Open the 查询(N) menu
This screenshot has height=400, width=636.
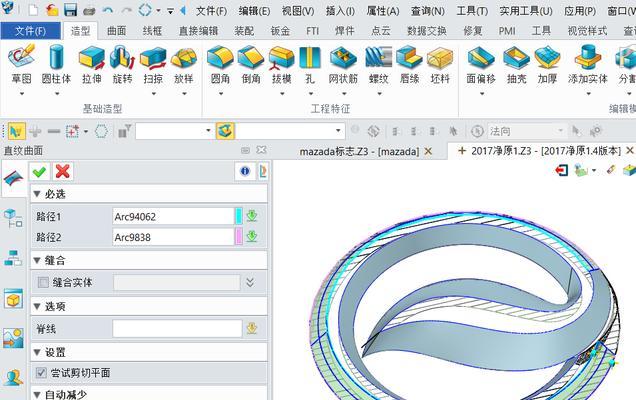coord(428,11)
